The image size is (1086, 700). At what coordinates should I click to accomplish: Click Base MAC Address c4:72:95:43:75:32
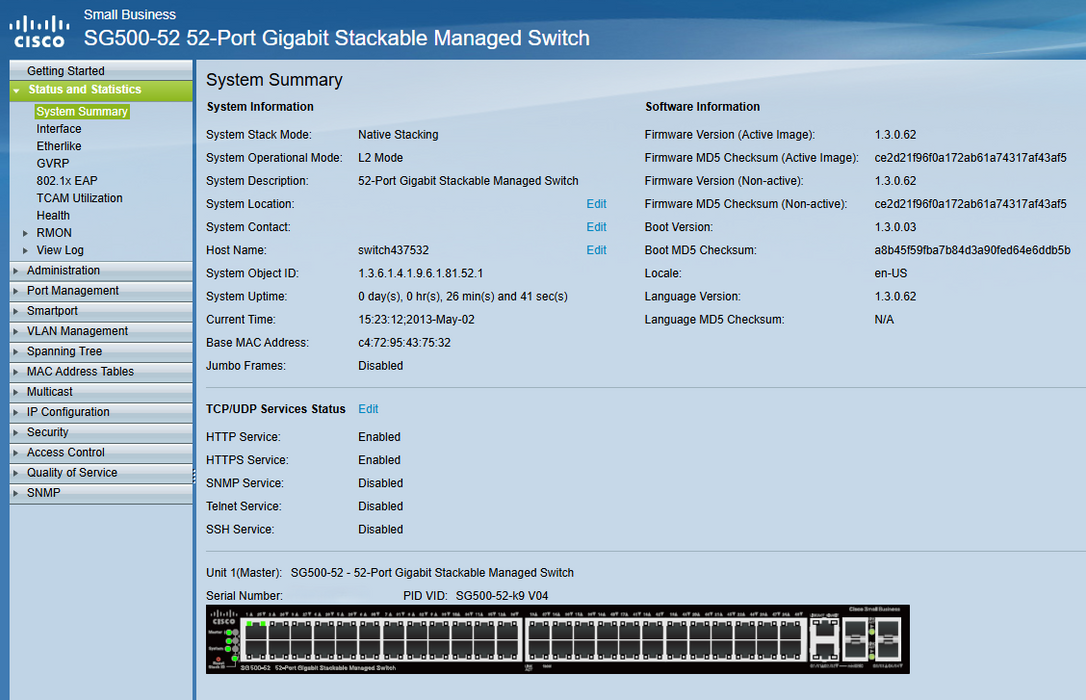click(x=404, y=343)
